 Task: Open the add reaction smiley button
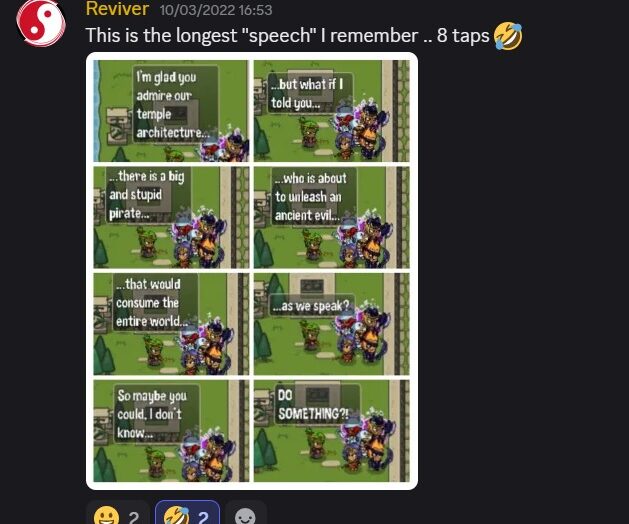click(245, 515)
